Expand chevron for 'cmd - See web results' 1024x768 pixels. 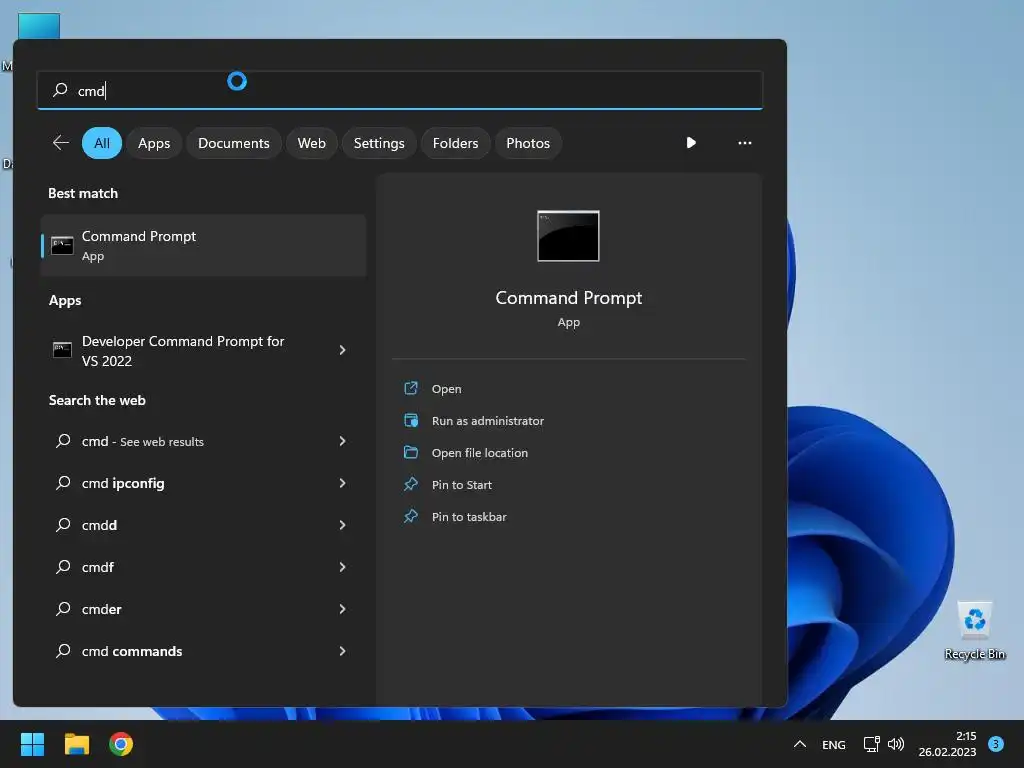(342, 441)
